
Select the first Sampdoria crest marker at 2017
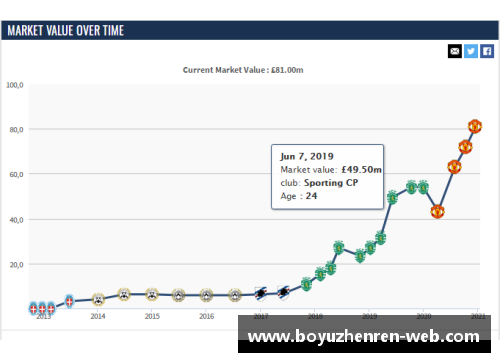point(261,294)
